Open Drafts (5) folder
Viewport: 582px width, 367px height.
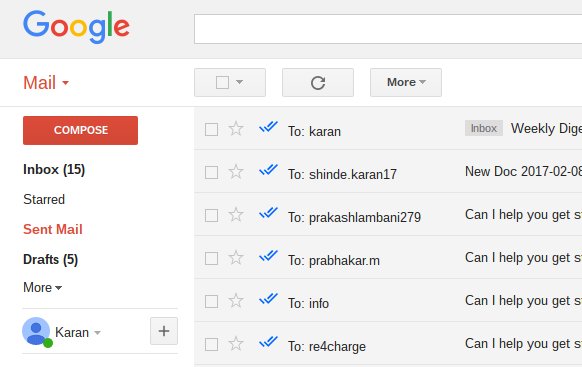point(50,259)
